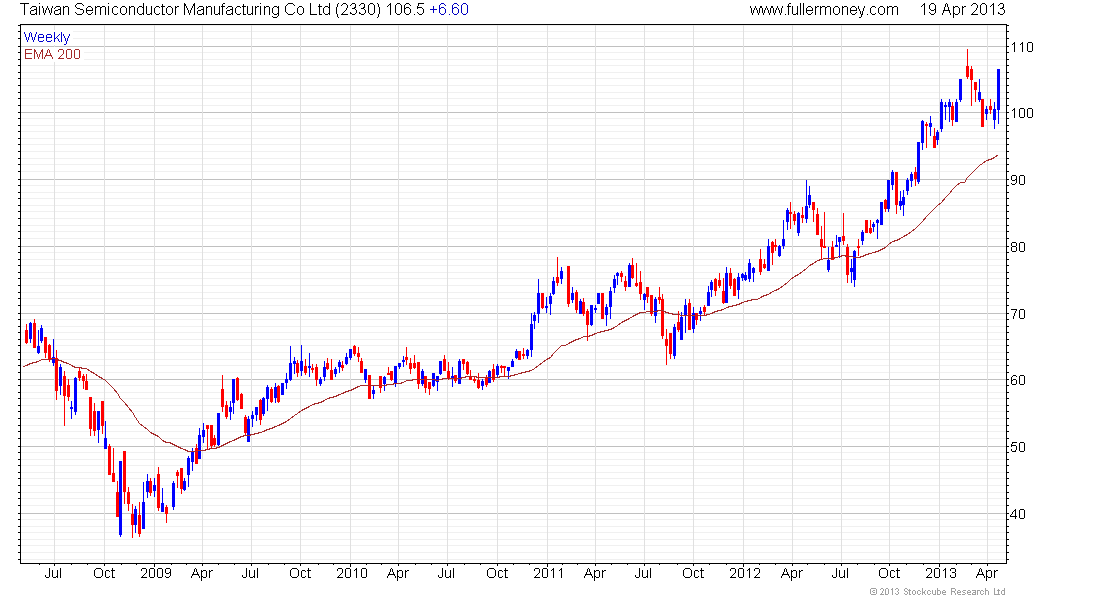Select the 2012 marker on time axis
This screenshot has height=600, width=1100.
[x=743, y=574]
